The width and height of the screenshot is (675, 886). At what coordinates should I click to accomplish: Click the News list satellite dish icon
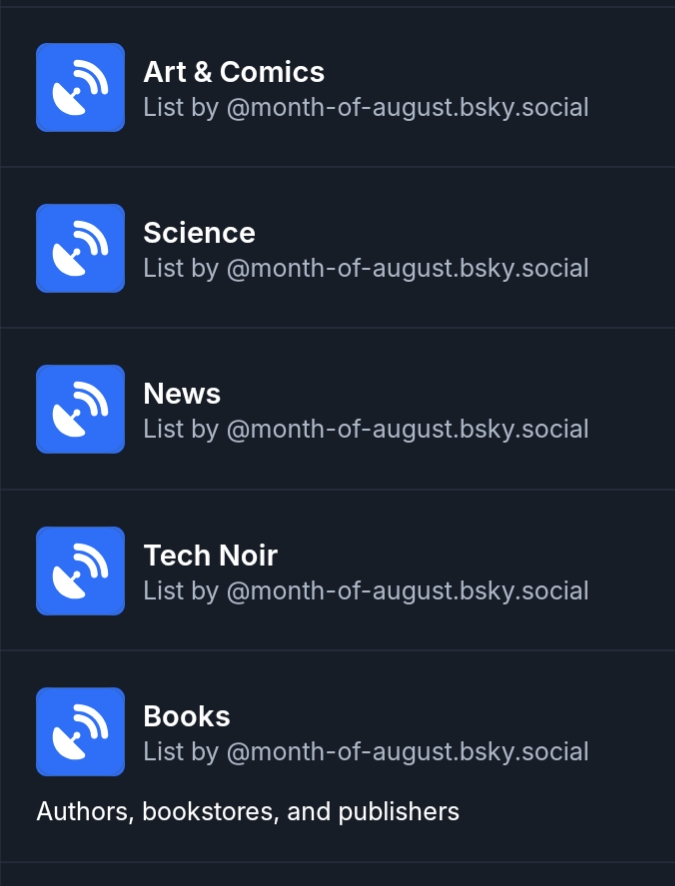pyautogui.click(x=80, y=409)
